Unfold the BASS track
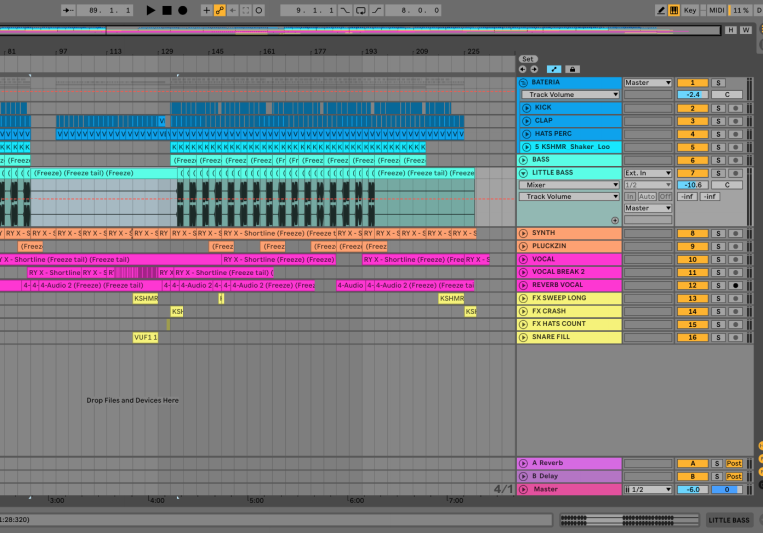 coord(524,160)
